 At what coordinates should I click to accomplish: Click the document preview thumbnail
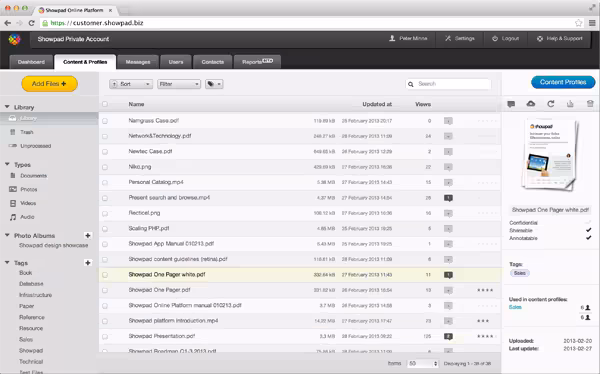pyautogui.click(x=550, y=155)
